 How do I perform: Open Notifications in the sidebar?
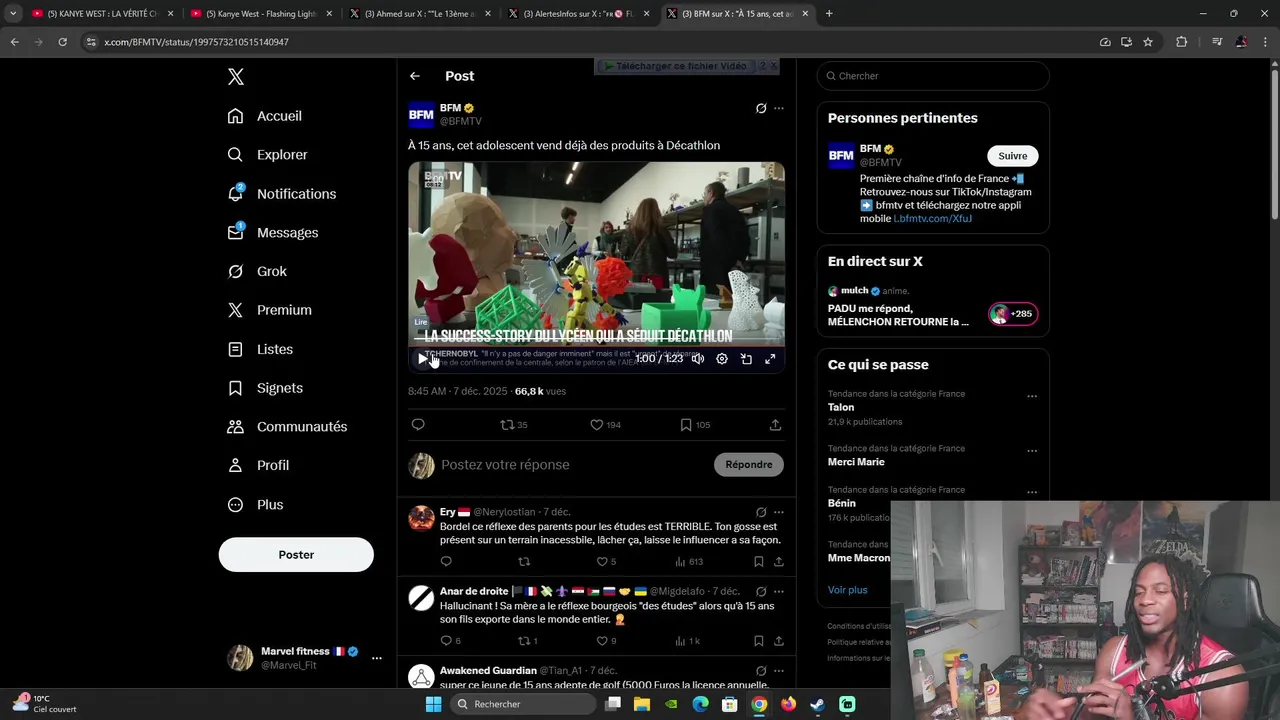[281, 194]
